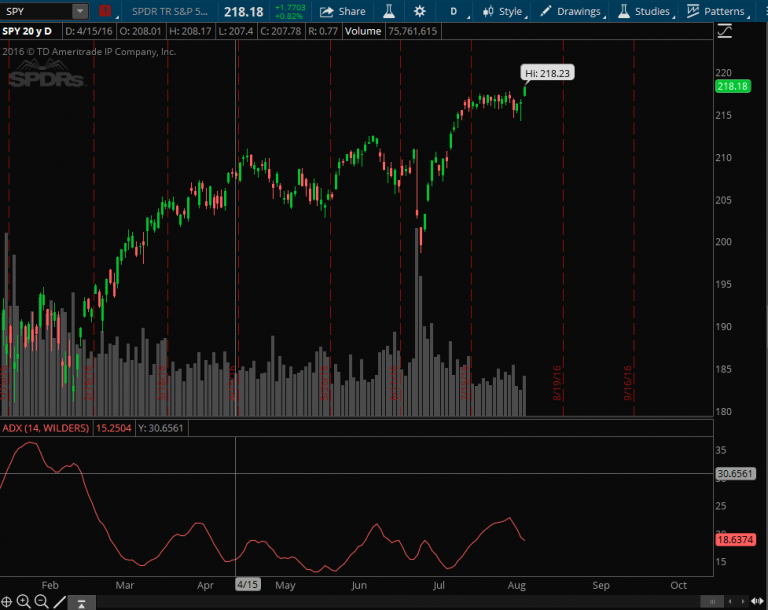Click the scroll right arrow

pyautogui.click(x=743, y=601)
